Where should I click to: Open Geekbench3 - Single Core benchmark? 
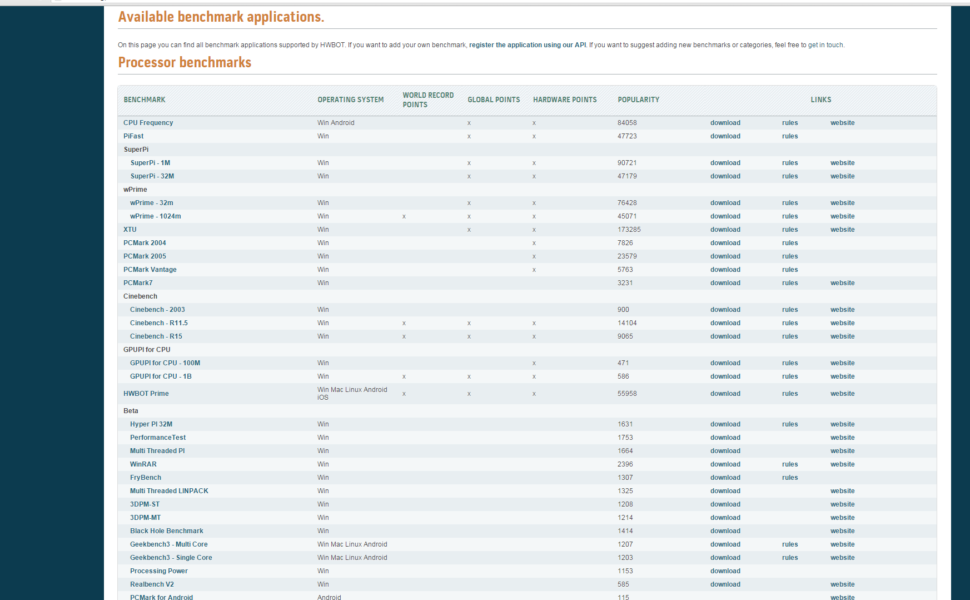coord(171,558)
